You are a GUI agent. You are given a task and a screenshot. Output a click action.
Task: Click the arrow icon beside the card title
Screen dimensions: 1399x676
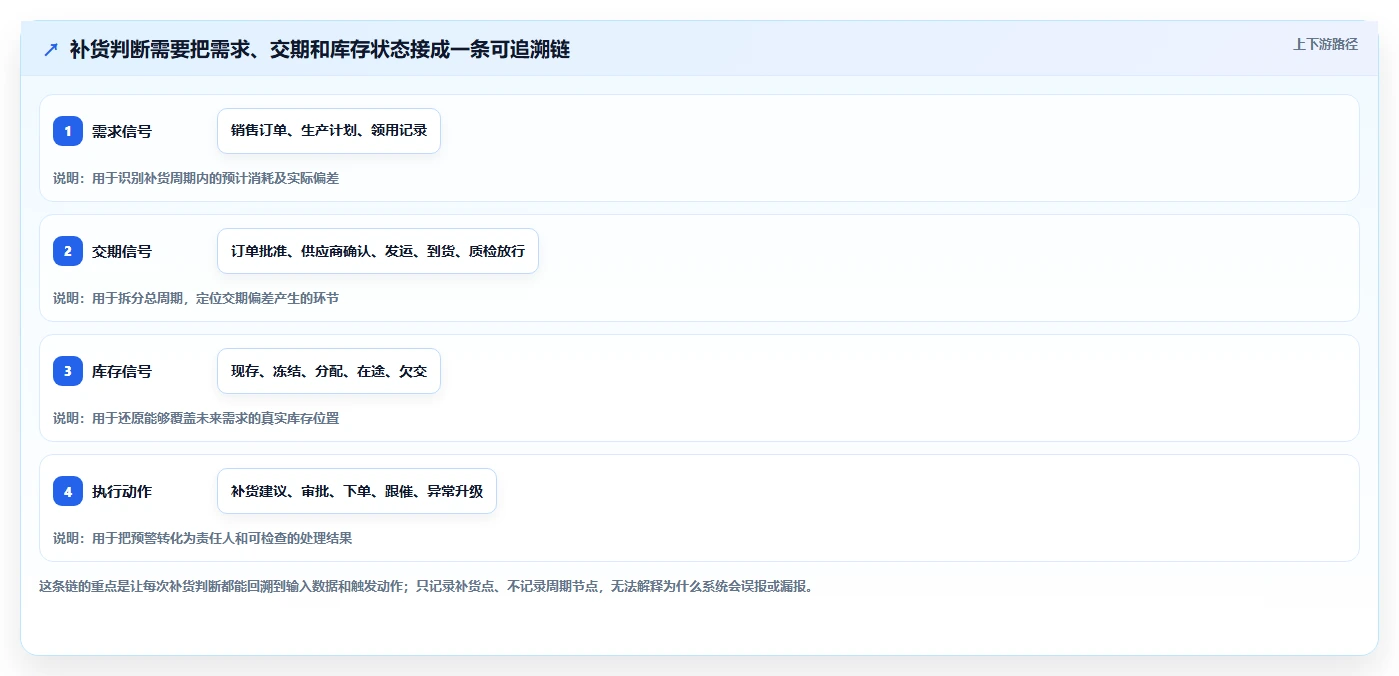pyautogui.click(x=51, y=49)
